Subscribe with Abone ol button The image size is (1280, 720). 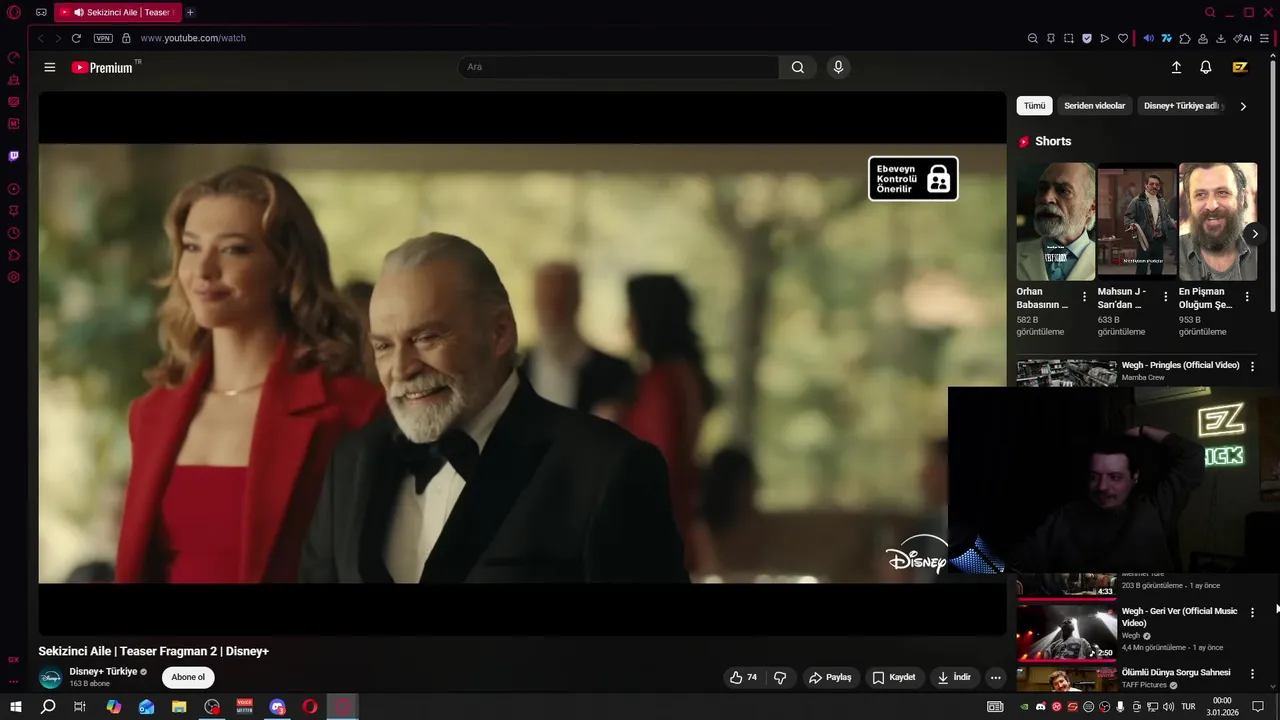(x=188, y=677)
